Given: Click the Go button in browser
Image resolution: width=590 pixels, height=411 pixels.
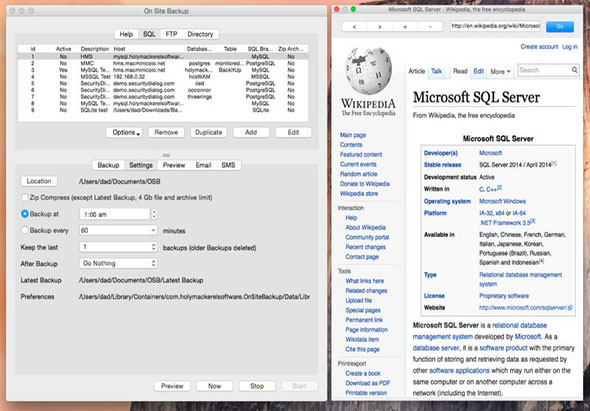Looking at the screenshot, I should tap(560, 27).
